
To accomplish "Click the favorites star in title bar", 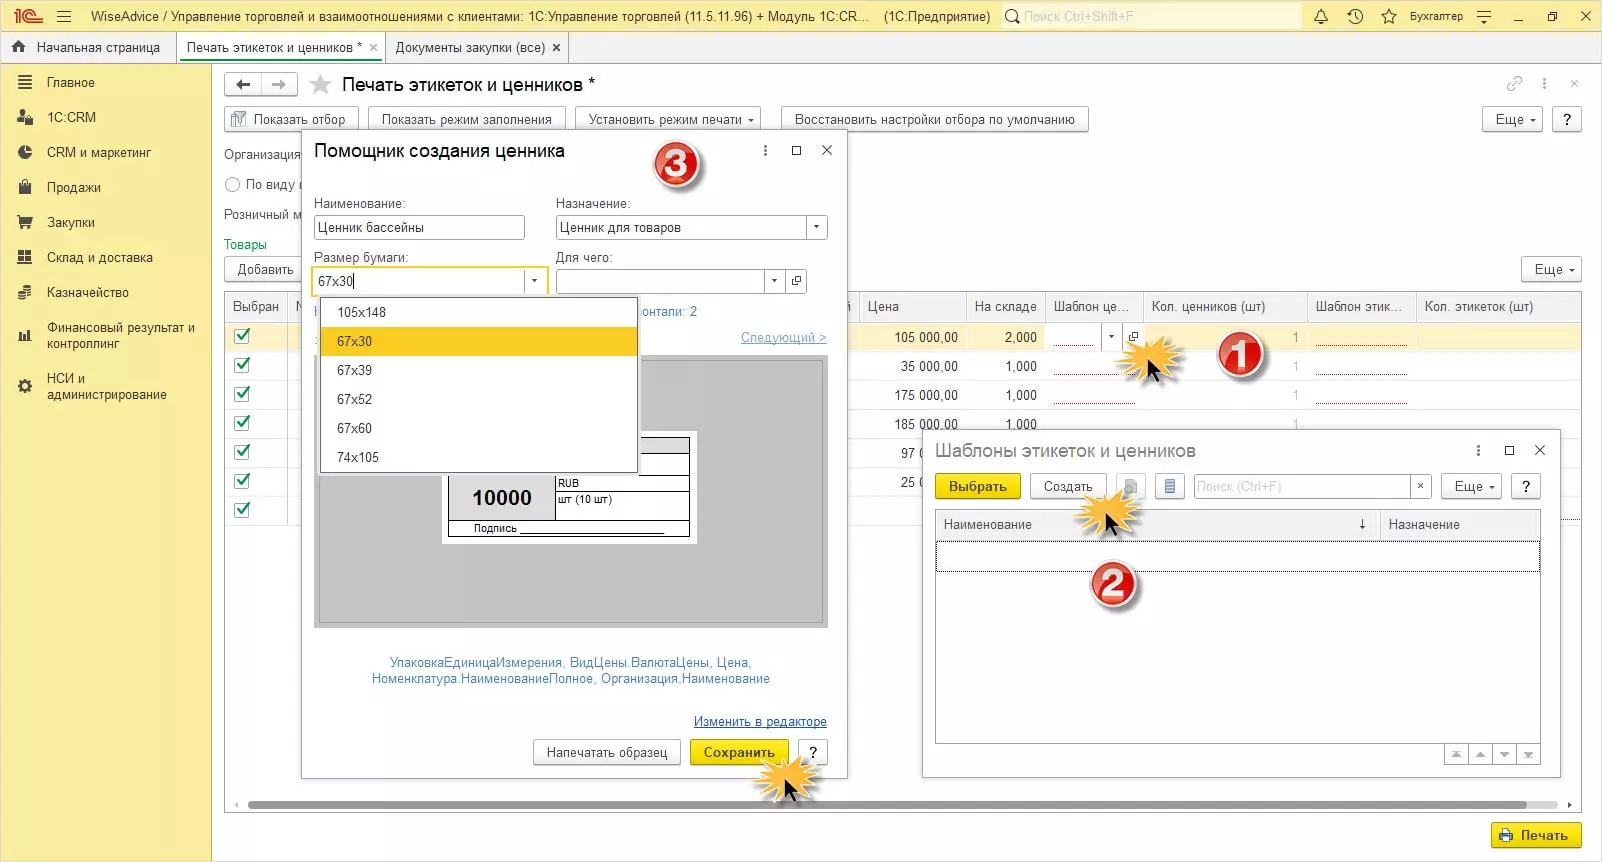I will (1389, 16).
